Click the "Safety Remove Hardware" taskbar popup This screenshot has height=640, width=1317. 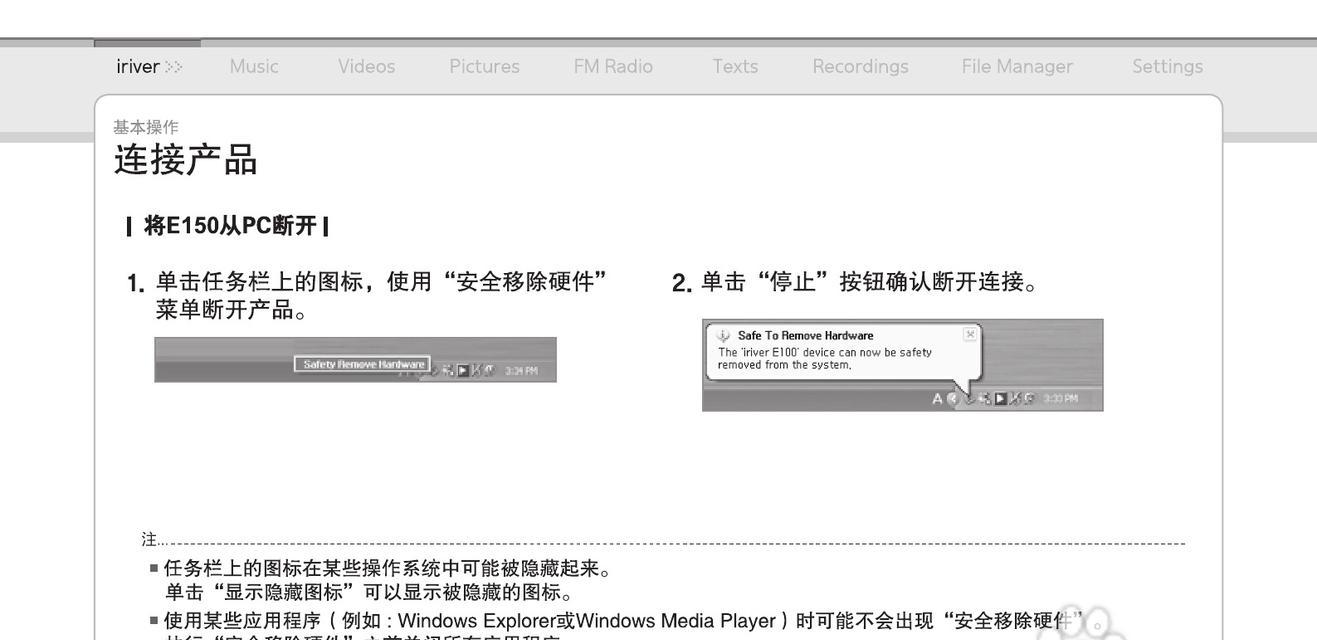(362, 364)
